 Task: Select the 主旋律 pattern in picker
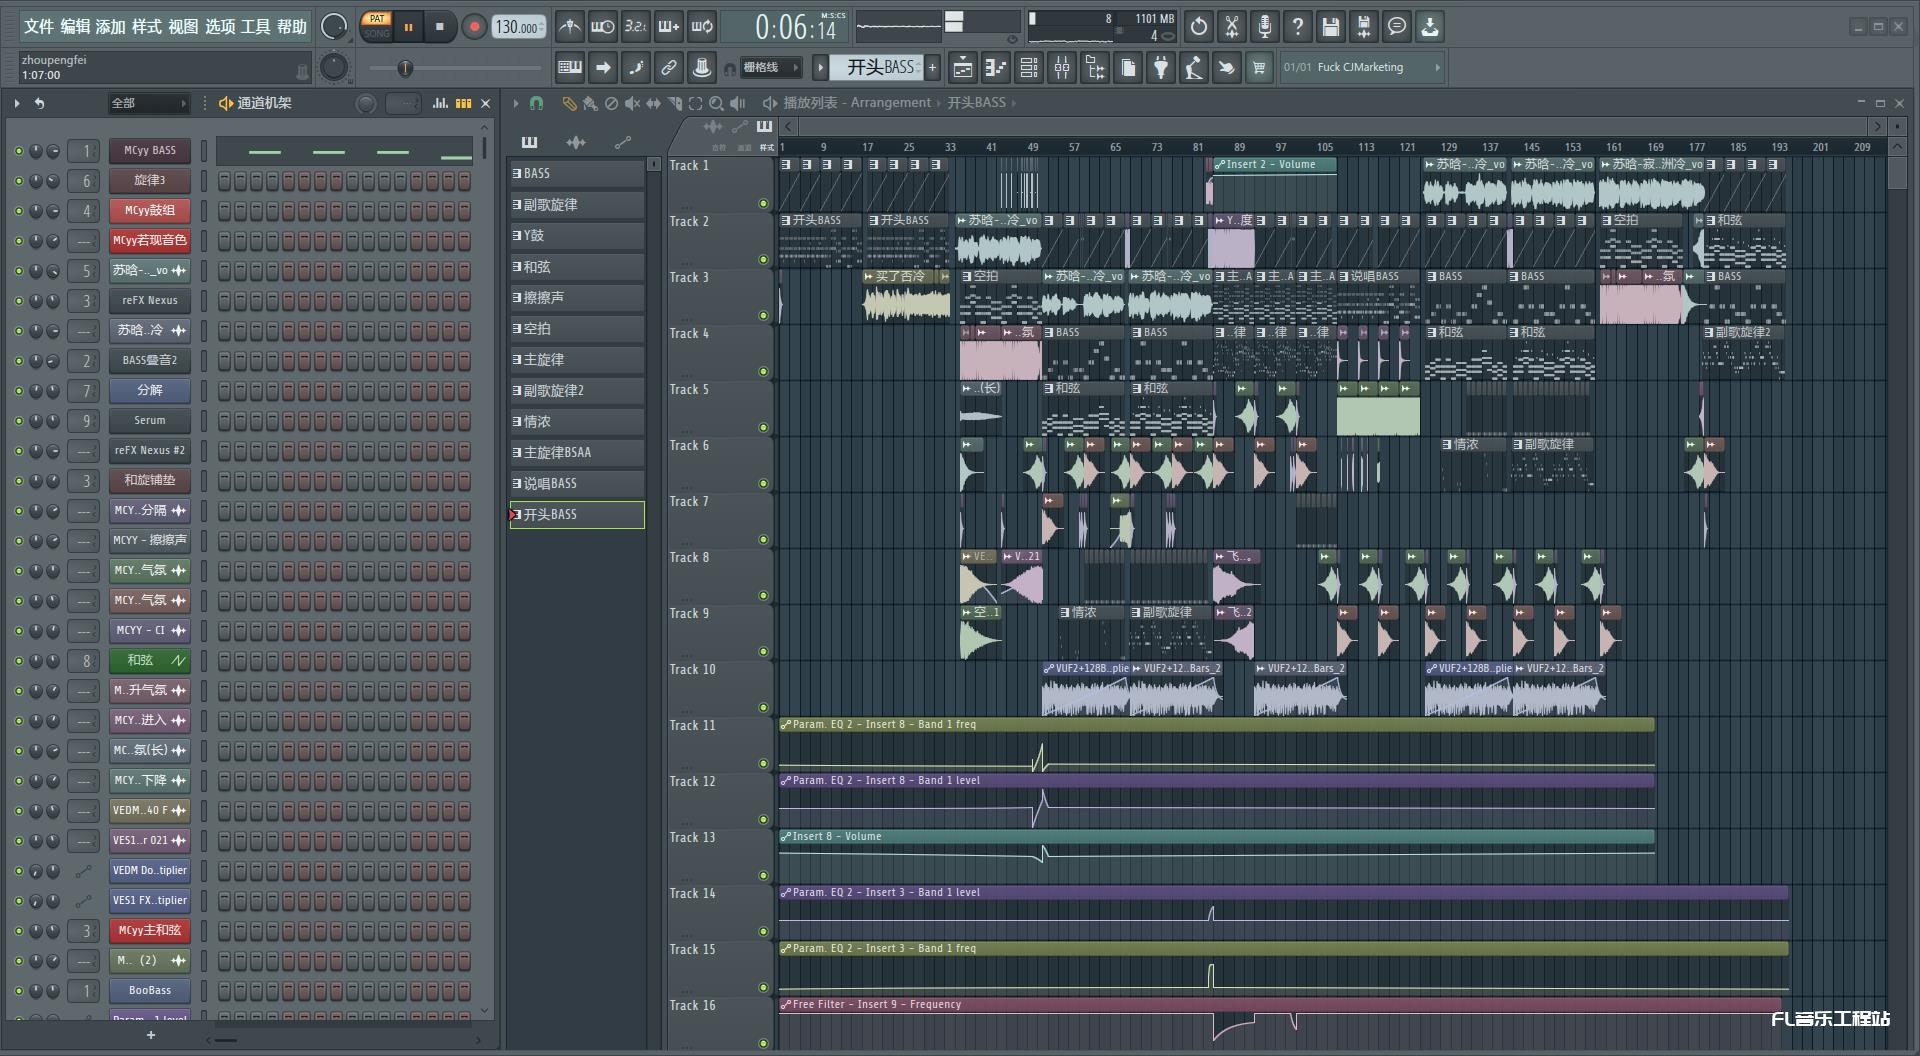pos(577,360)
